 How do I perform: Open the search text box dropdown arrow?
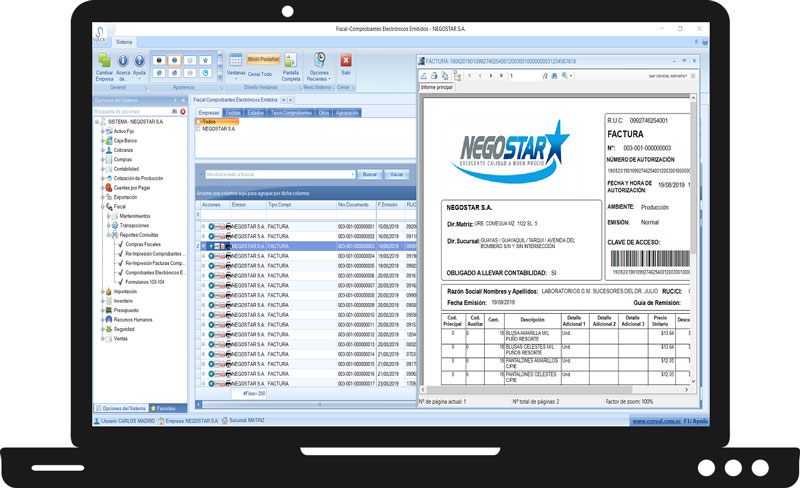coord(353,174)
